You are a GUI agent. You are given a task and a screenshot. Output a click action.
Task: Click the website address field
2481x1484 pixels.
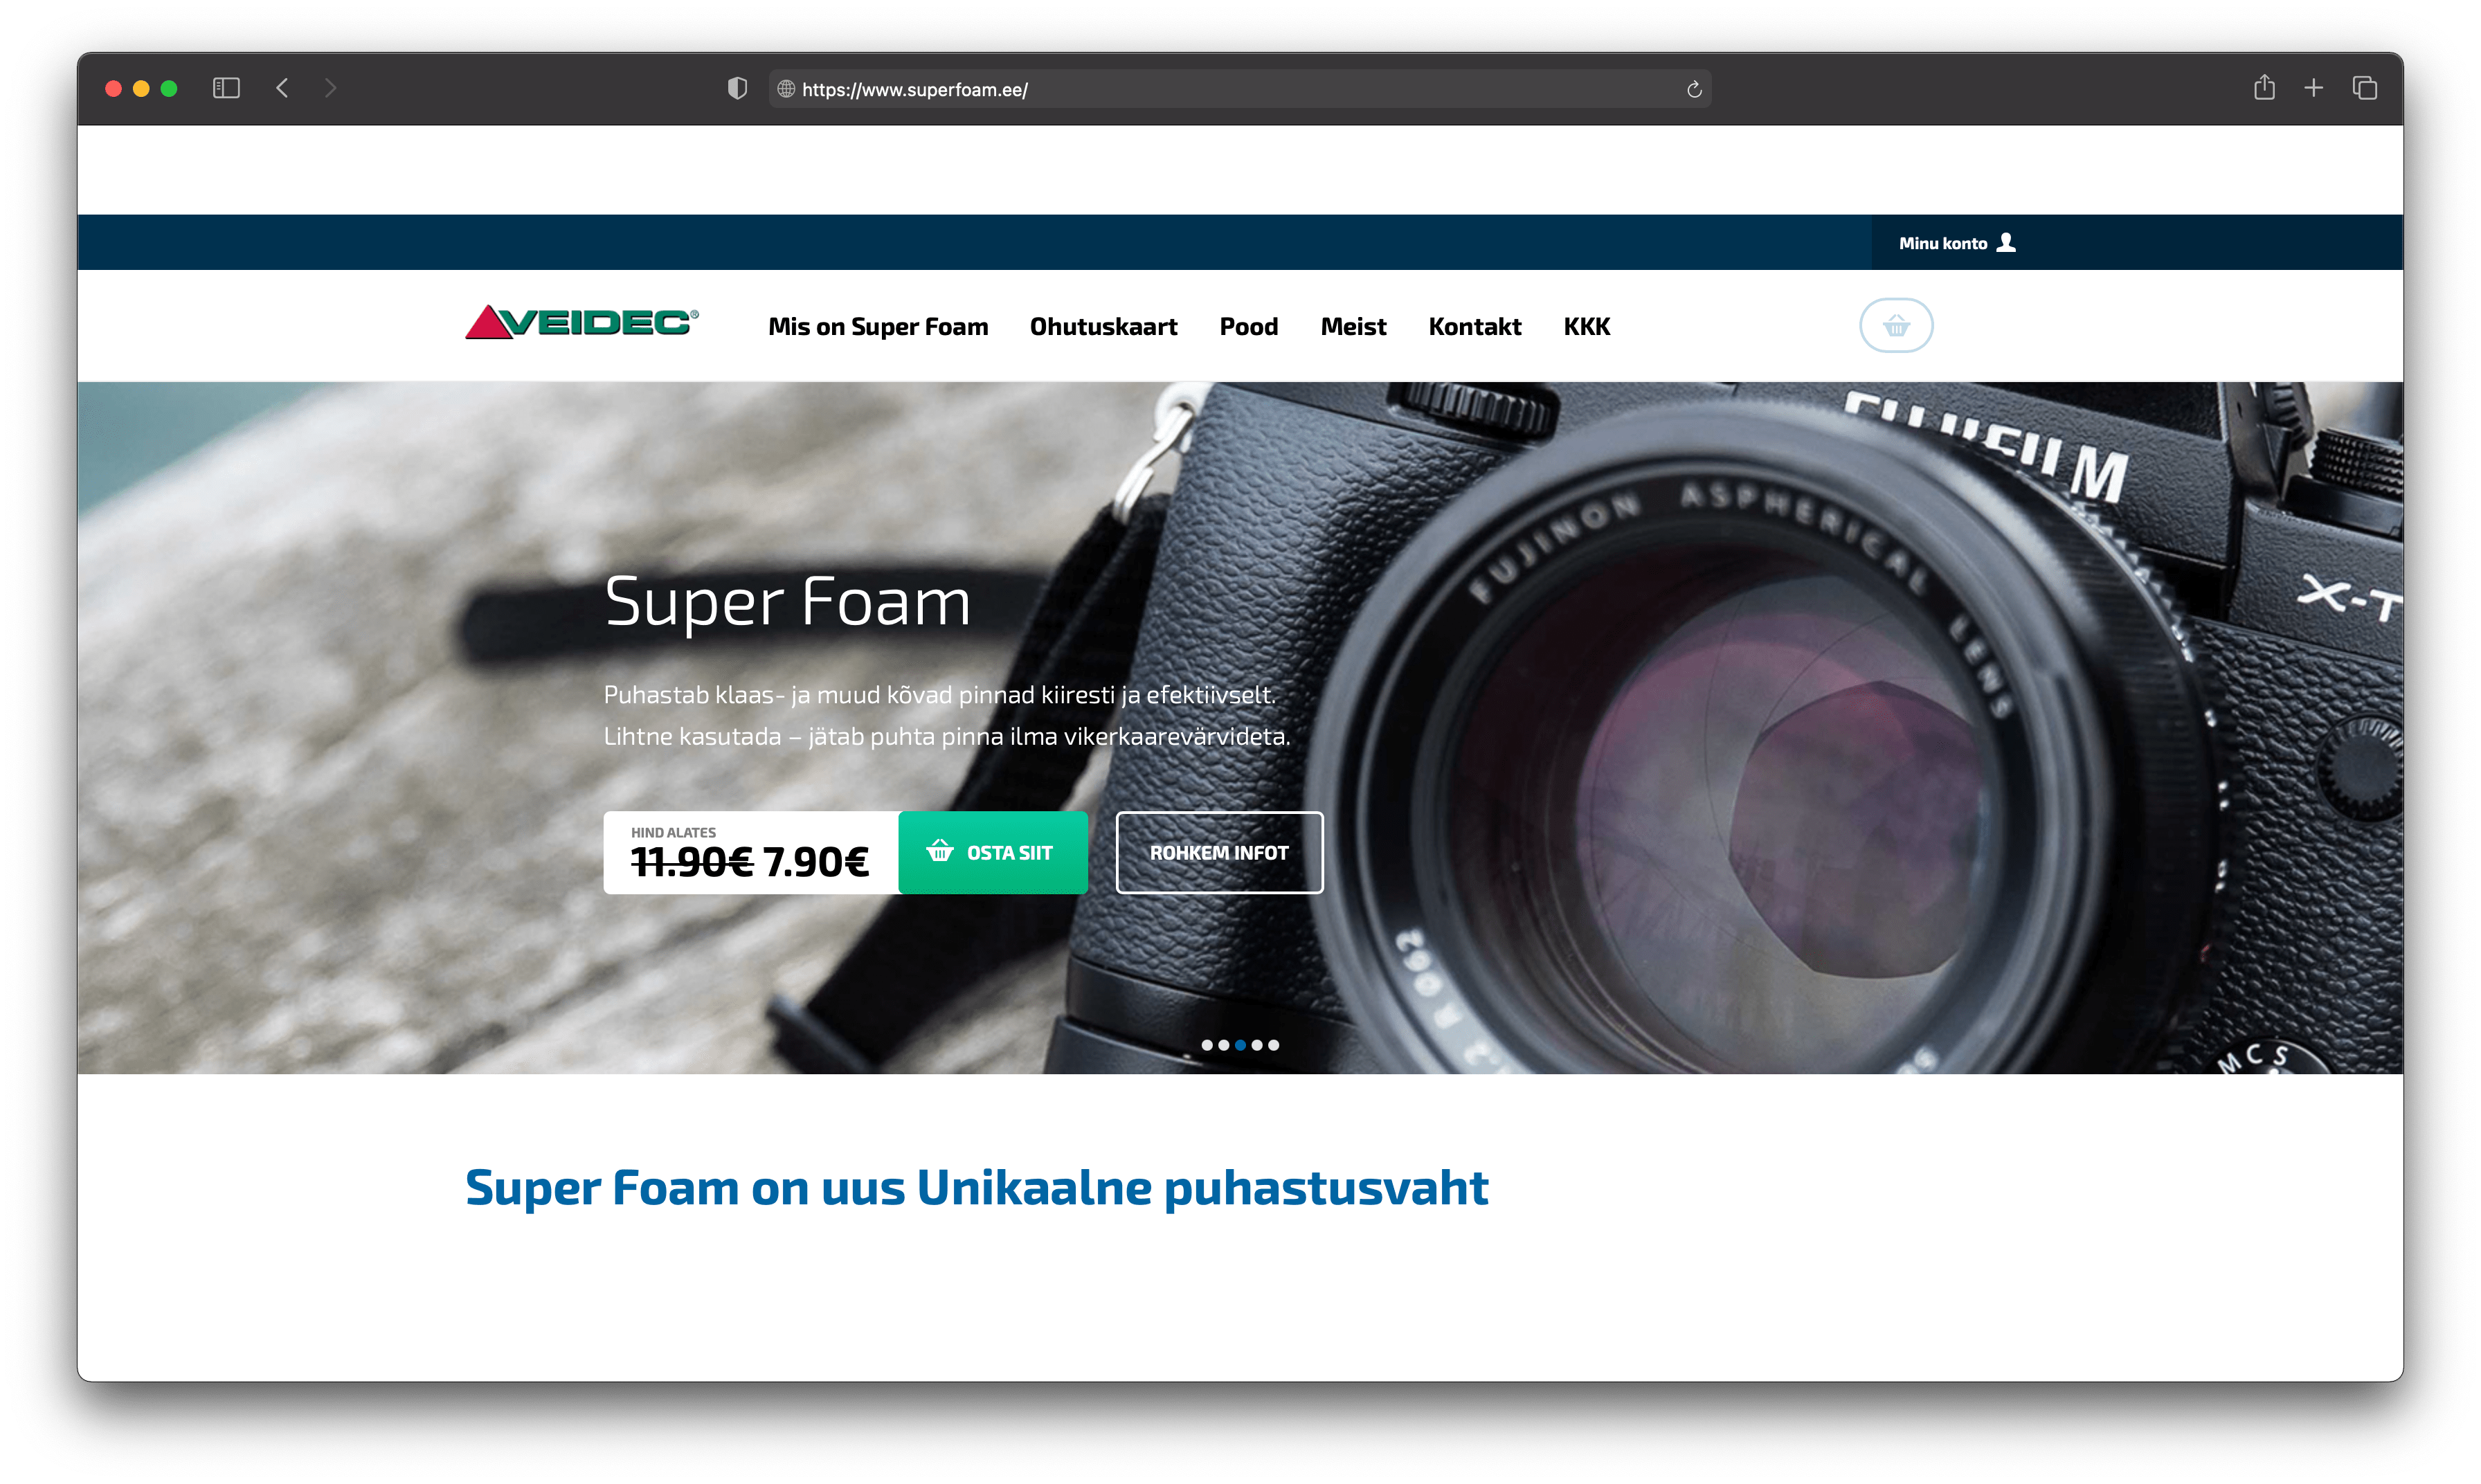(x=1239, y=89)
